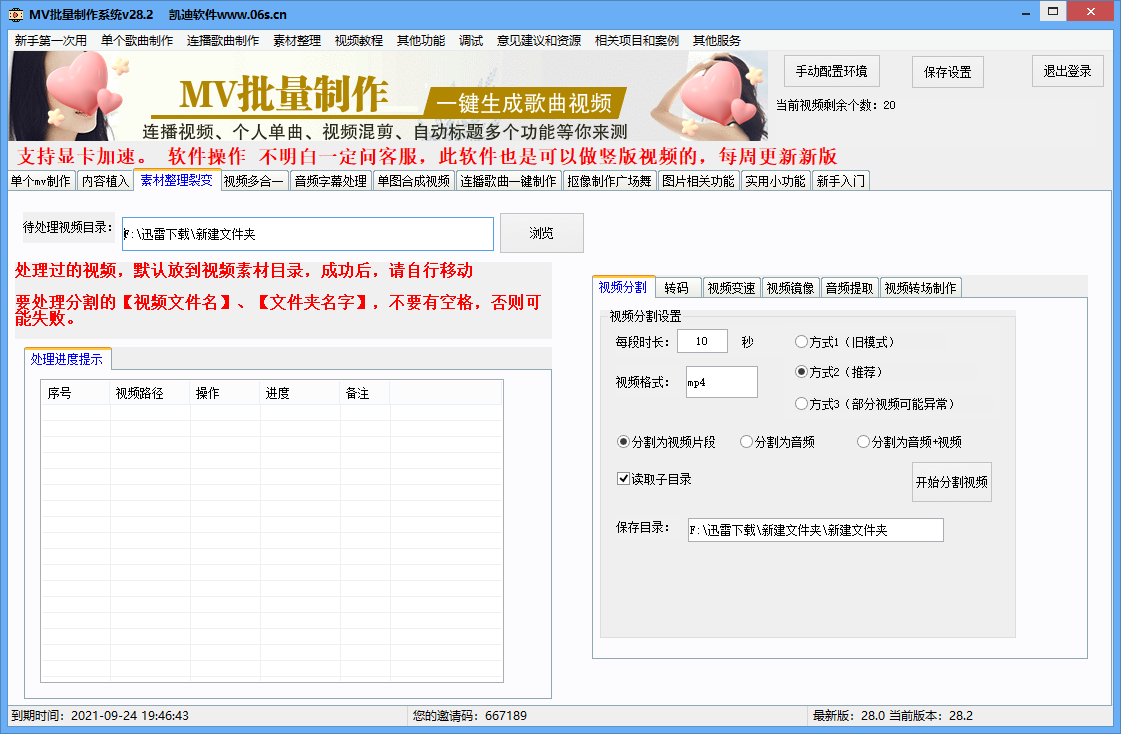Open the 新手第一次用 menu

(x=51, y=41)
